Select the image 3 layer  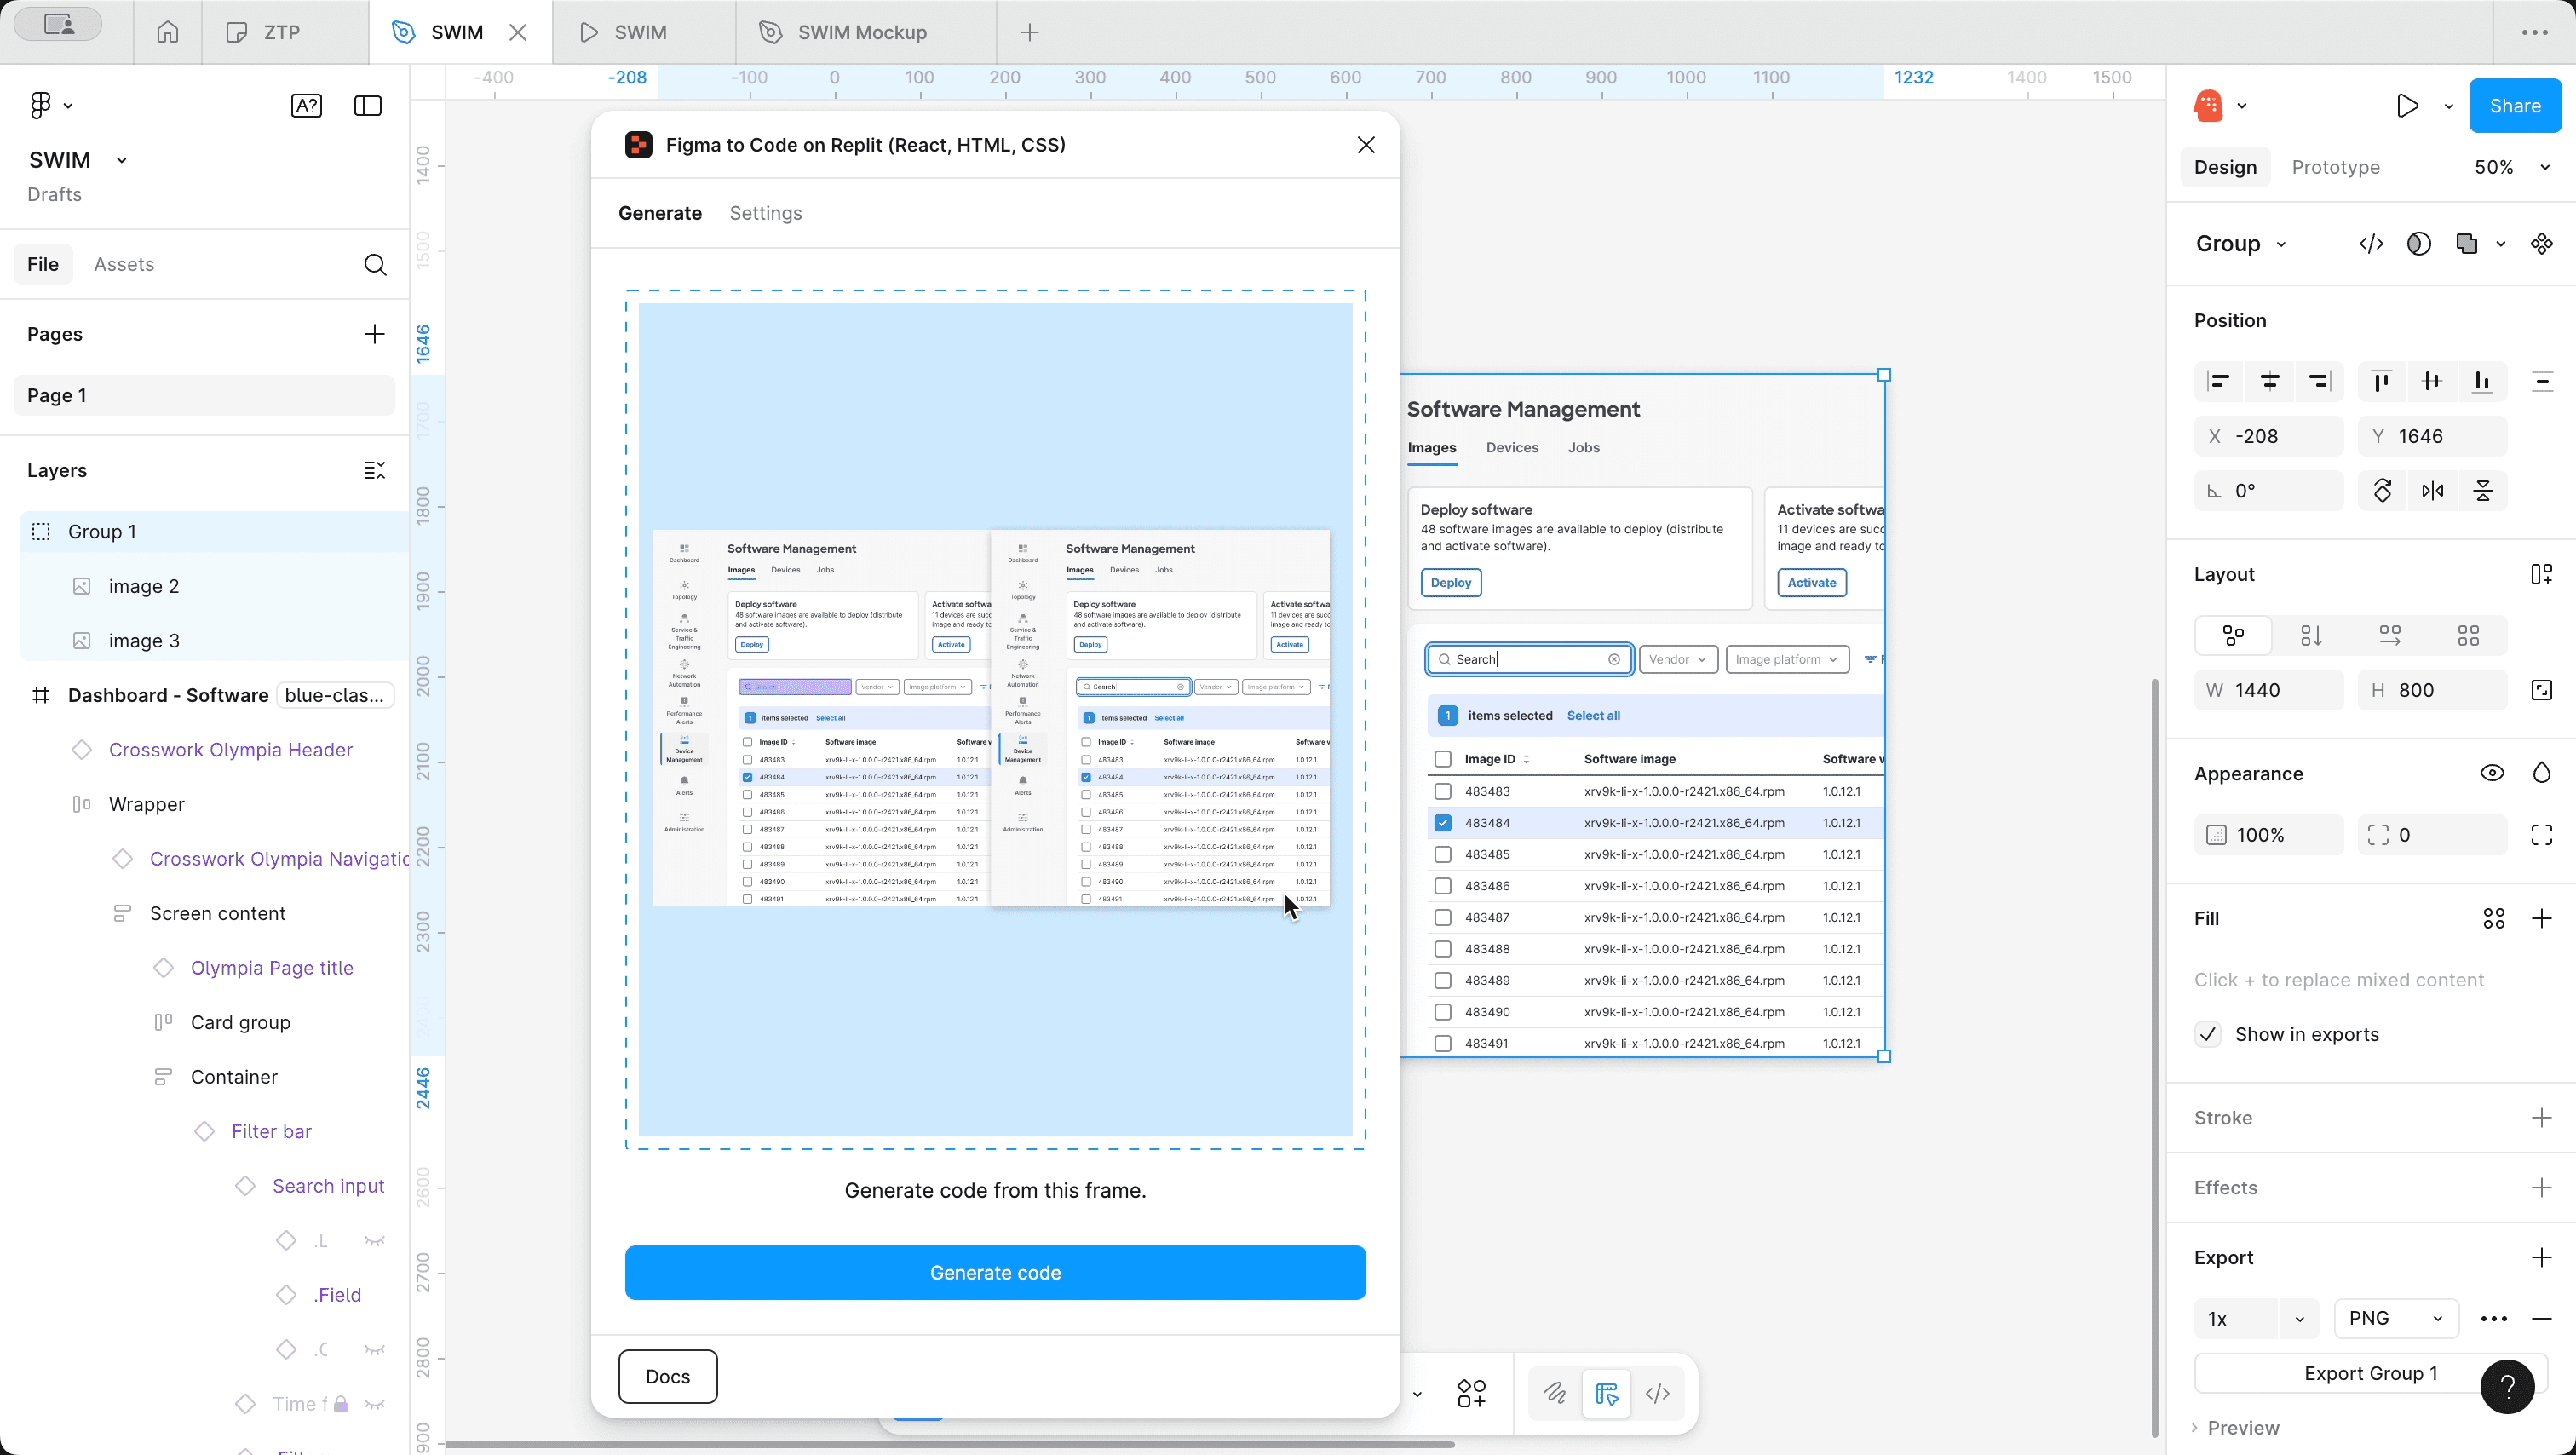point(144,641)
